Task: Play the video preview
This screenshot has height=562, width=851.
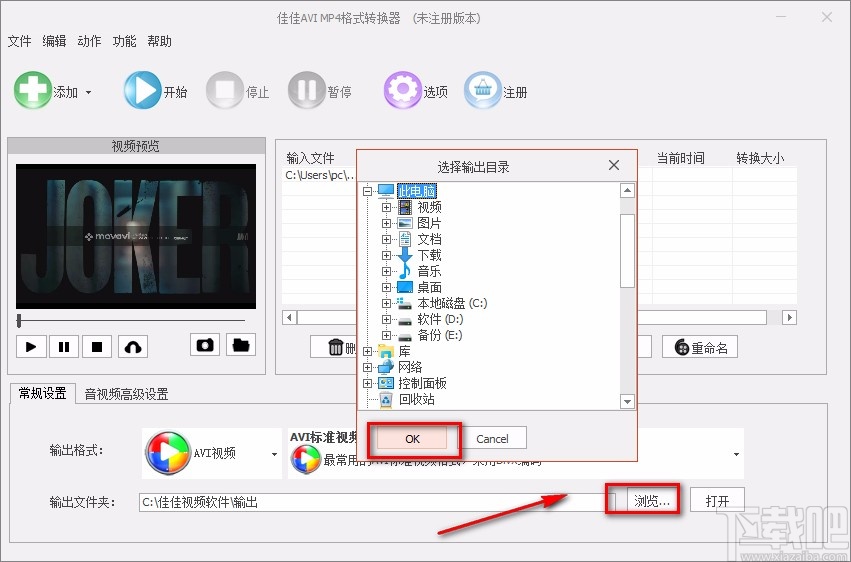Action: point(31,347)
